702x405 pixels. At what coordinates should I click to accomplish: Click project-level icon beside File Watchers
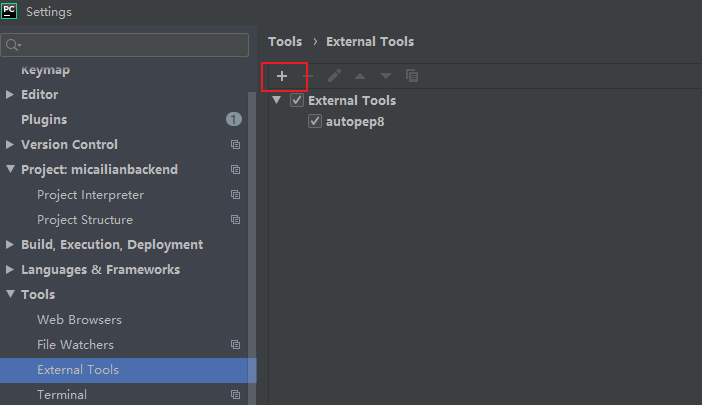coord(235,345)
